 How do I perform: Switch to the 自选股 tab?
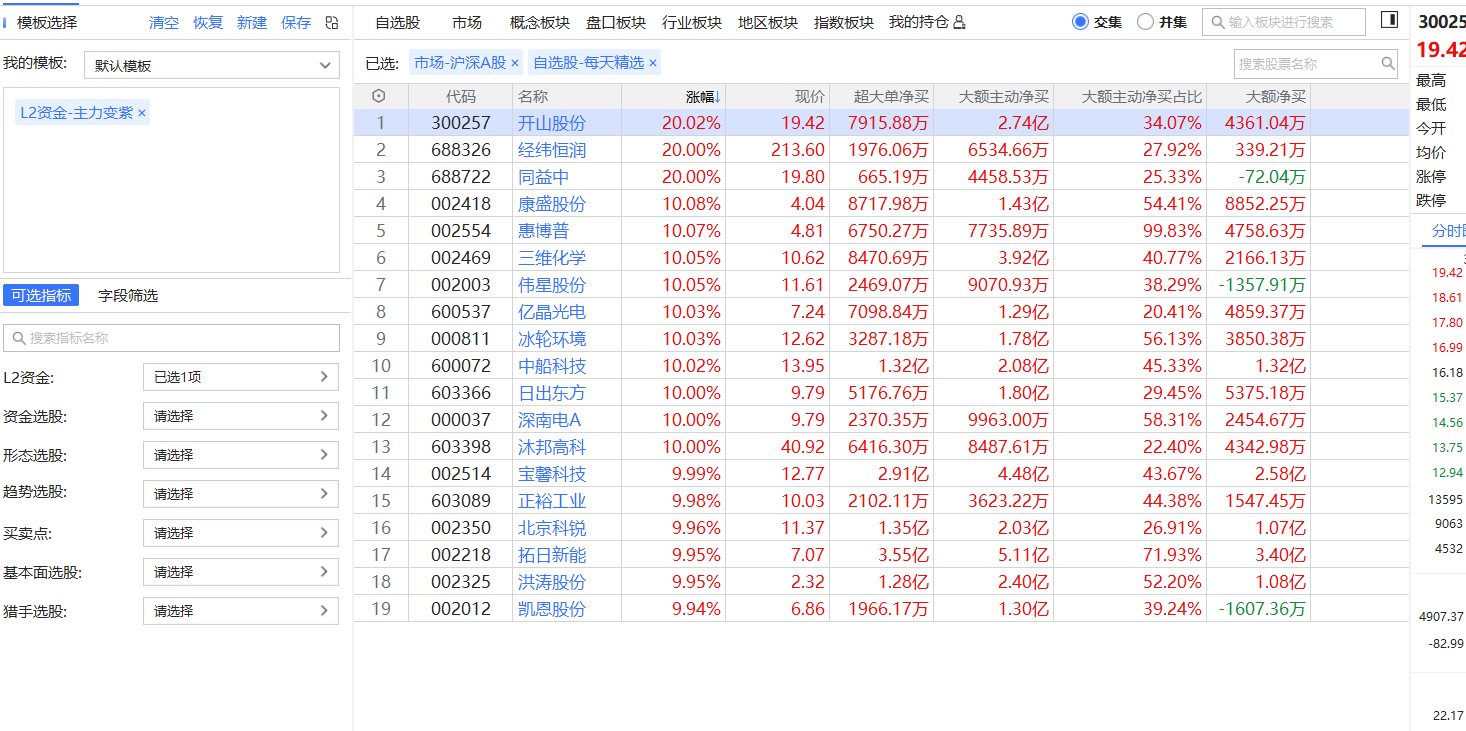[x=398, y=22]
